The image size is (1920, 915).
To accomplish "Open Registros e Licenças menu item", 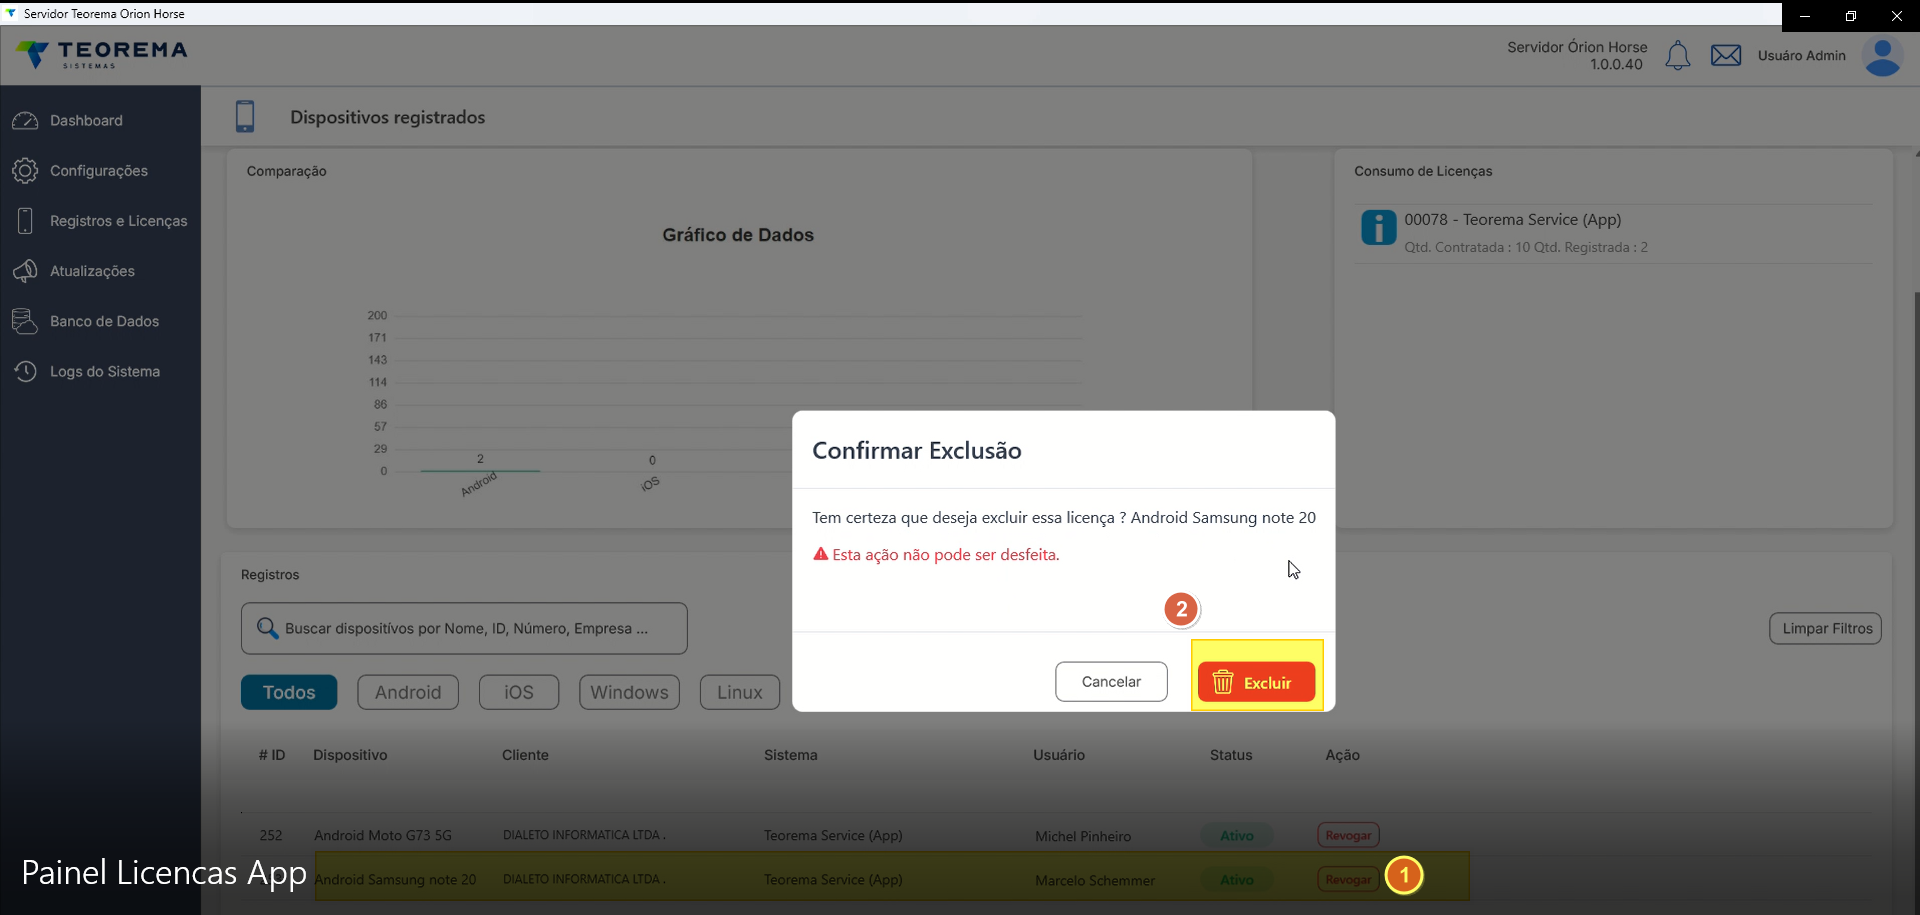I will 119,221.
